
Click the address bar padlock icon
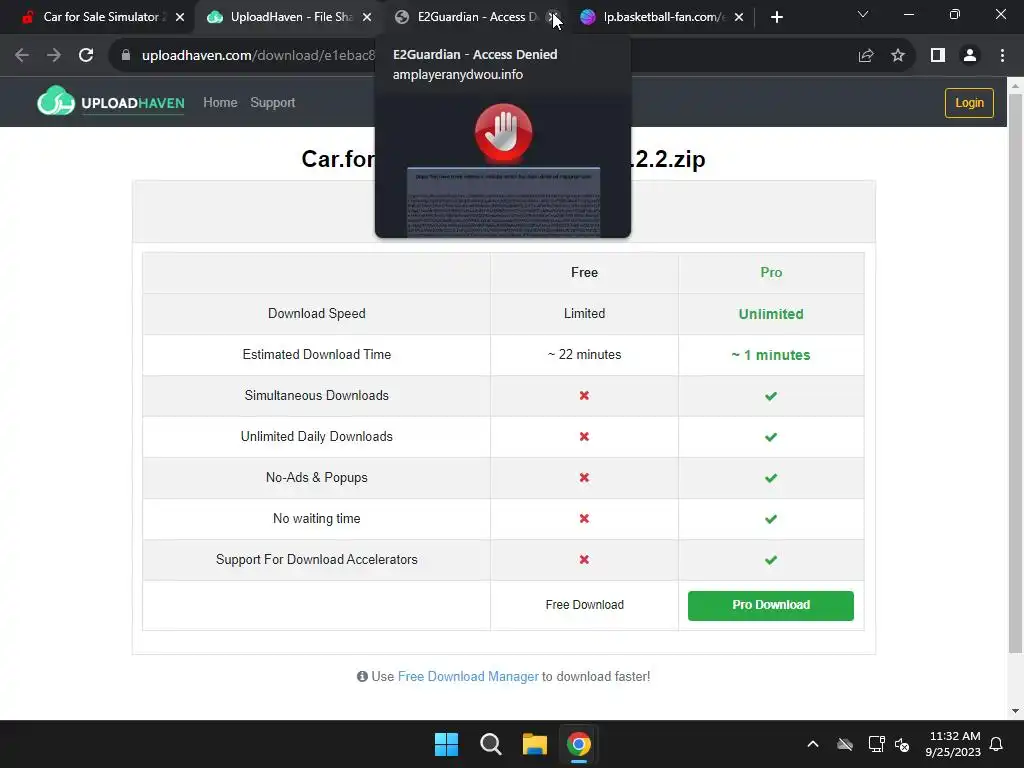126,56
